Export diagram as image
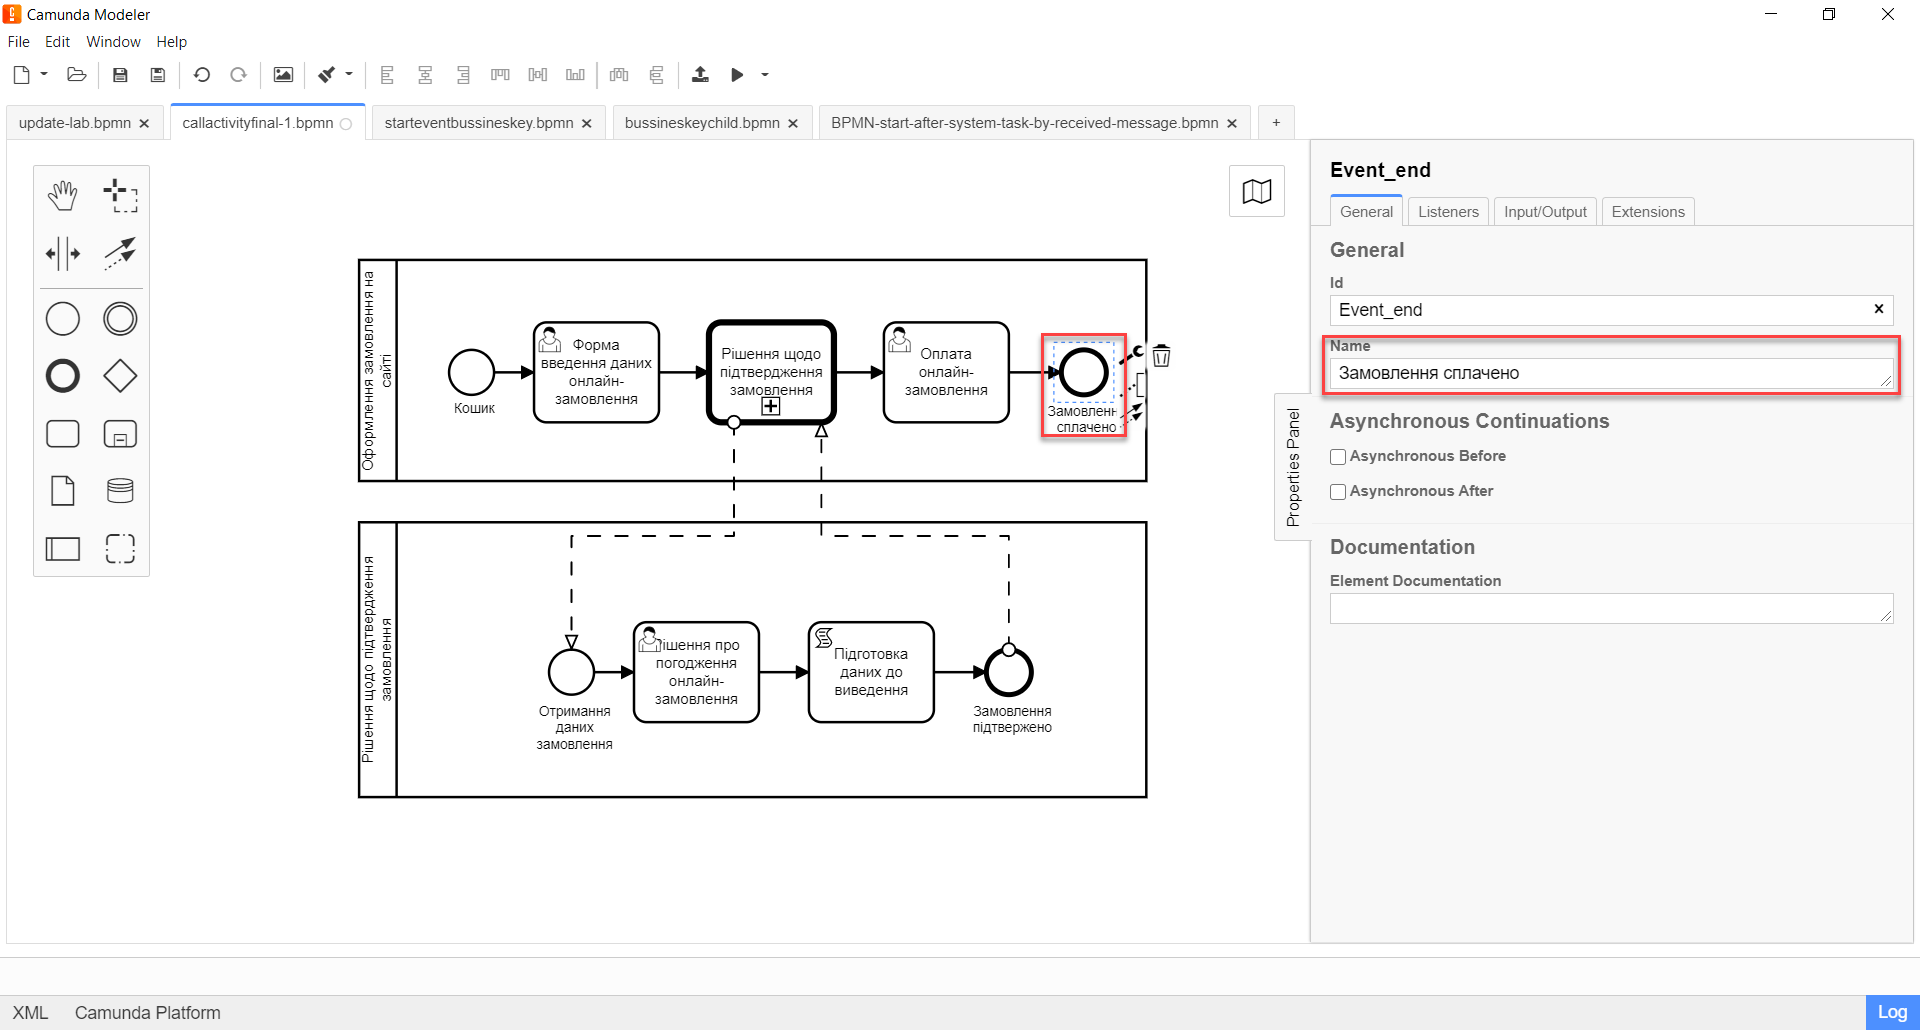1920x1030 pixels. tap(283, 75)
